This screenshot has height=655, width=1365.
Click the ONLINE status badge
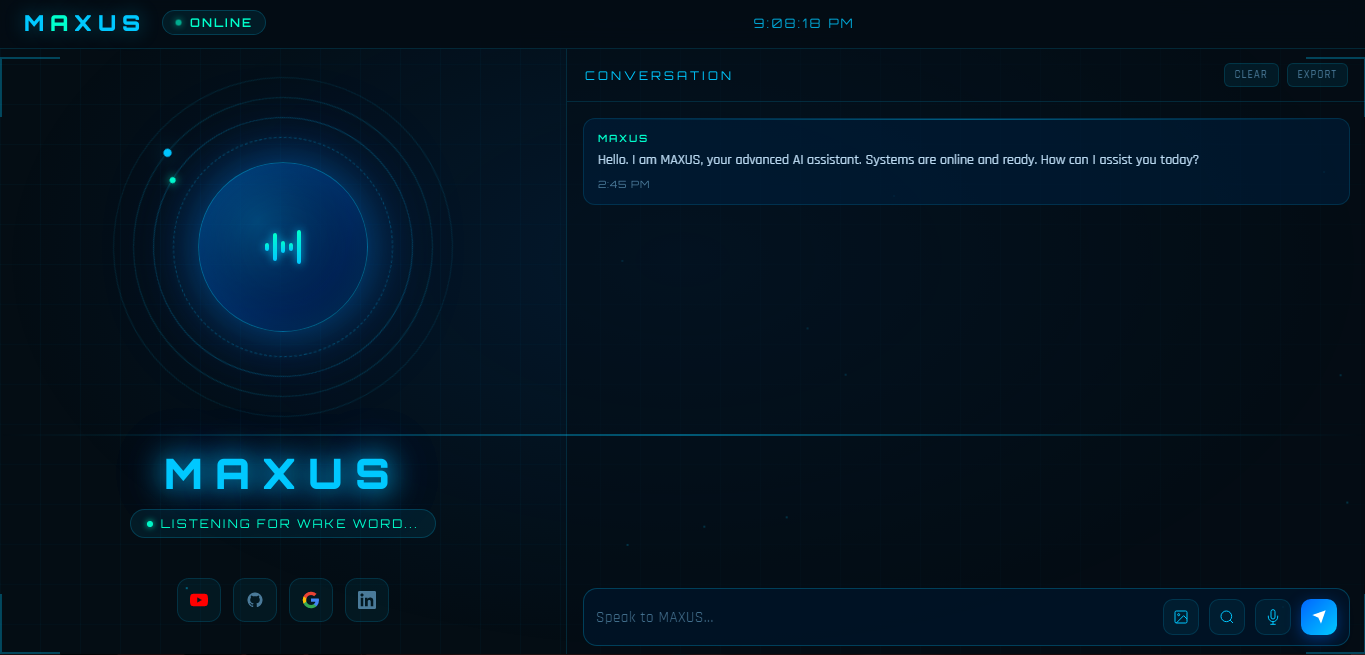pos(214,23)
